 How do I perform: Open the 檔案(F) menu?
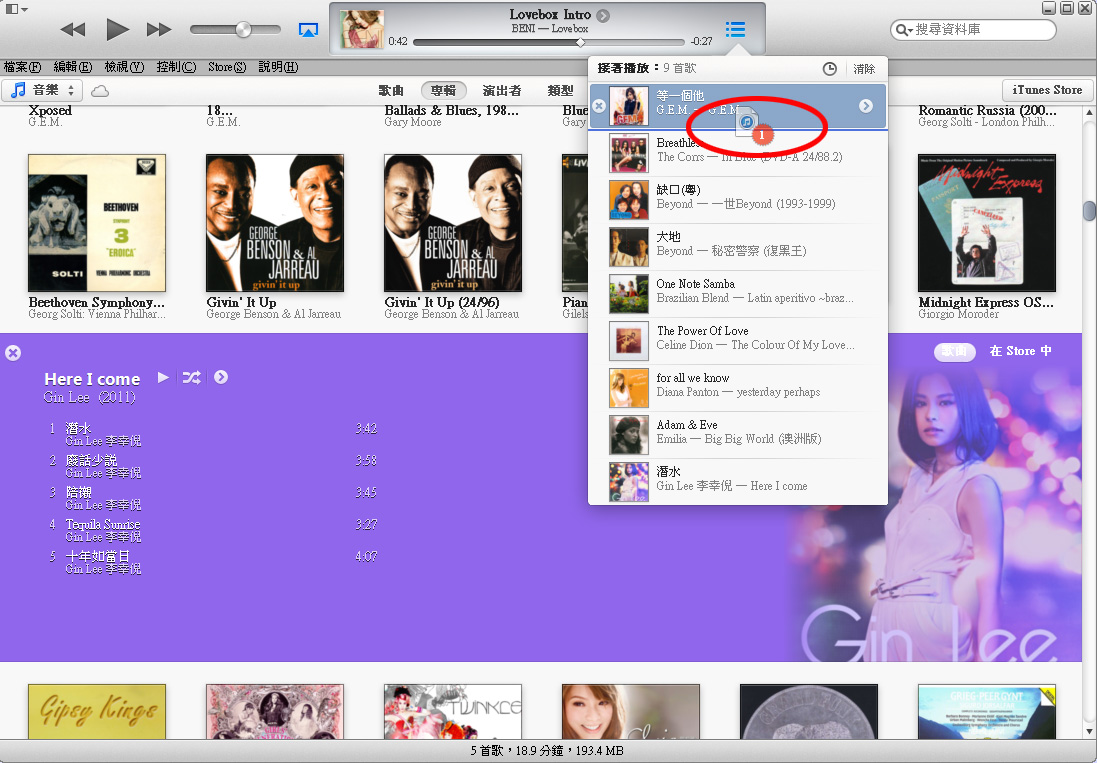(22, 67)
